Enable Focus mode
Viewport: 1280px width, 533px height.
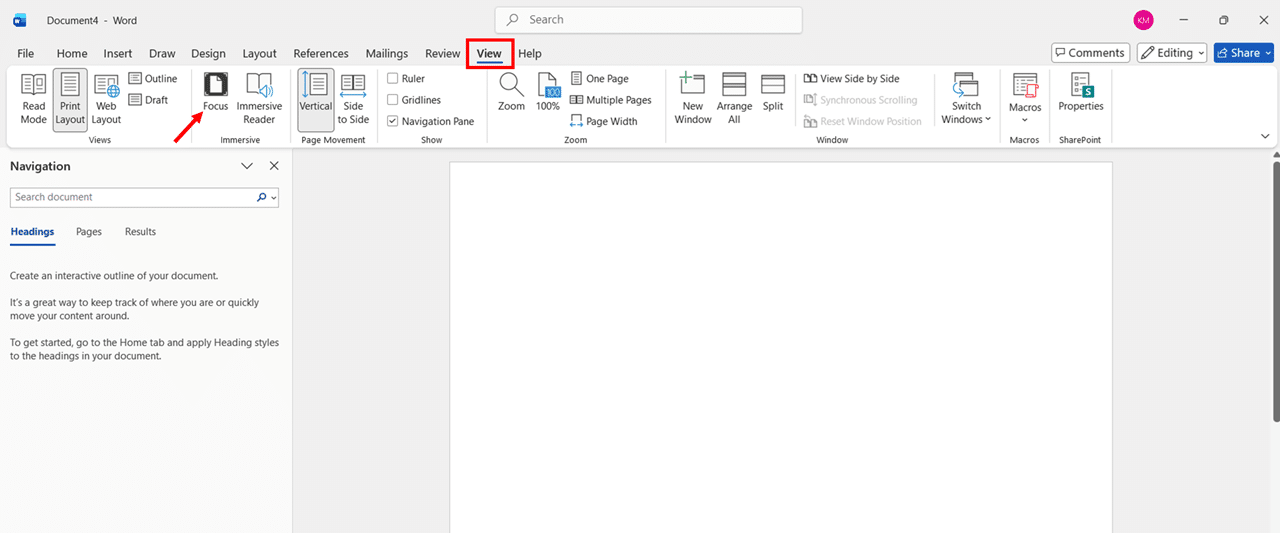coord(215,92)
